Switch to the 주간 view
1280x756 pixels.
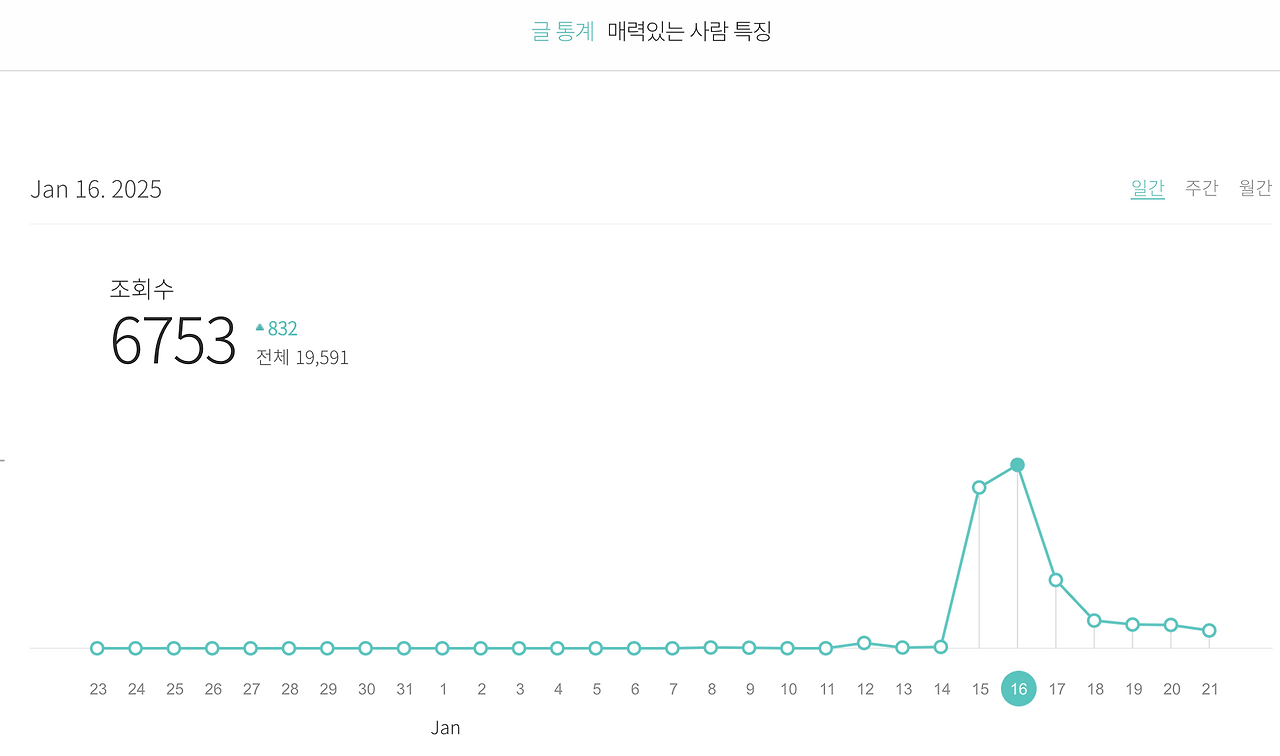point(1201,187)
